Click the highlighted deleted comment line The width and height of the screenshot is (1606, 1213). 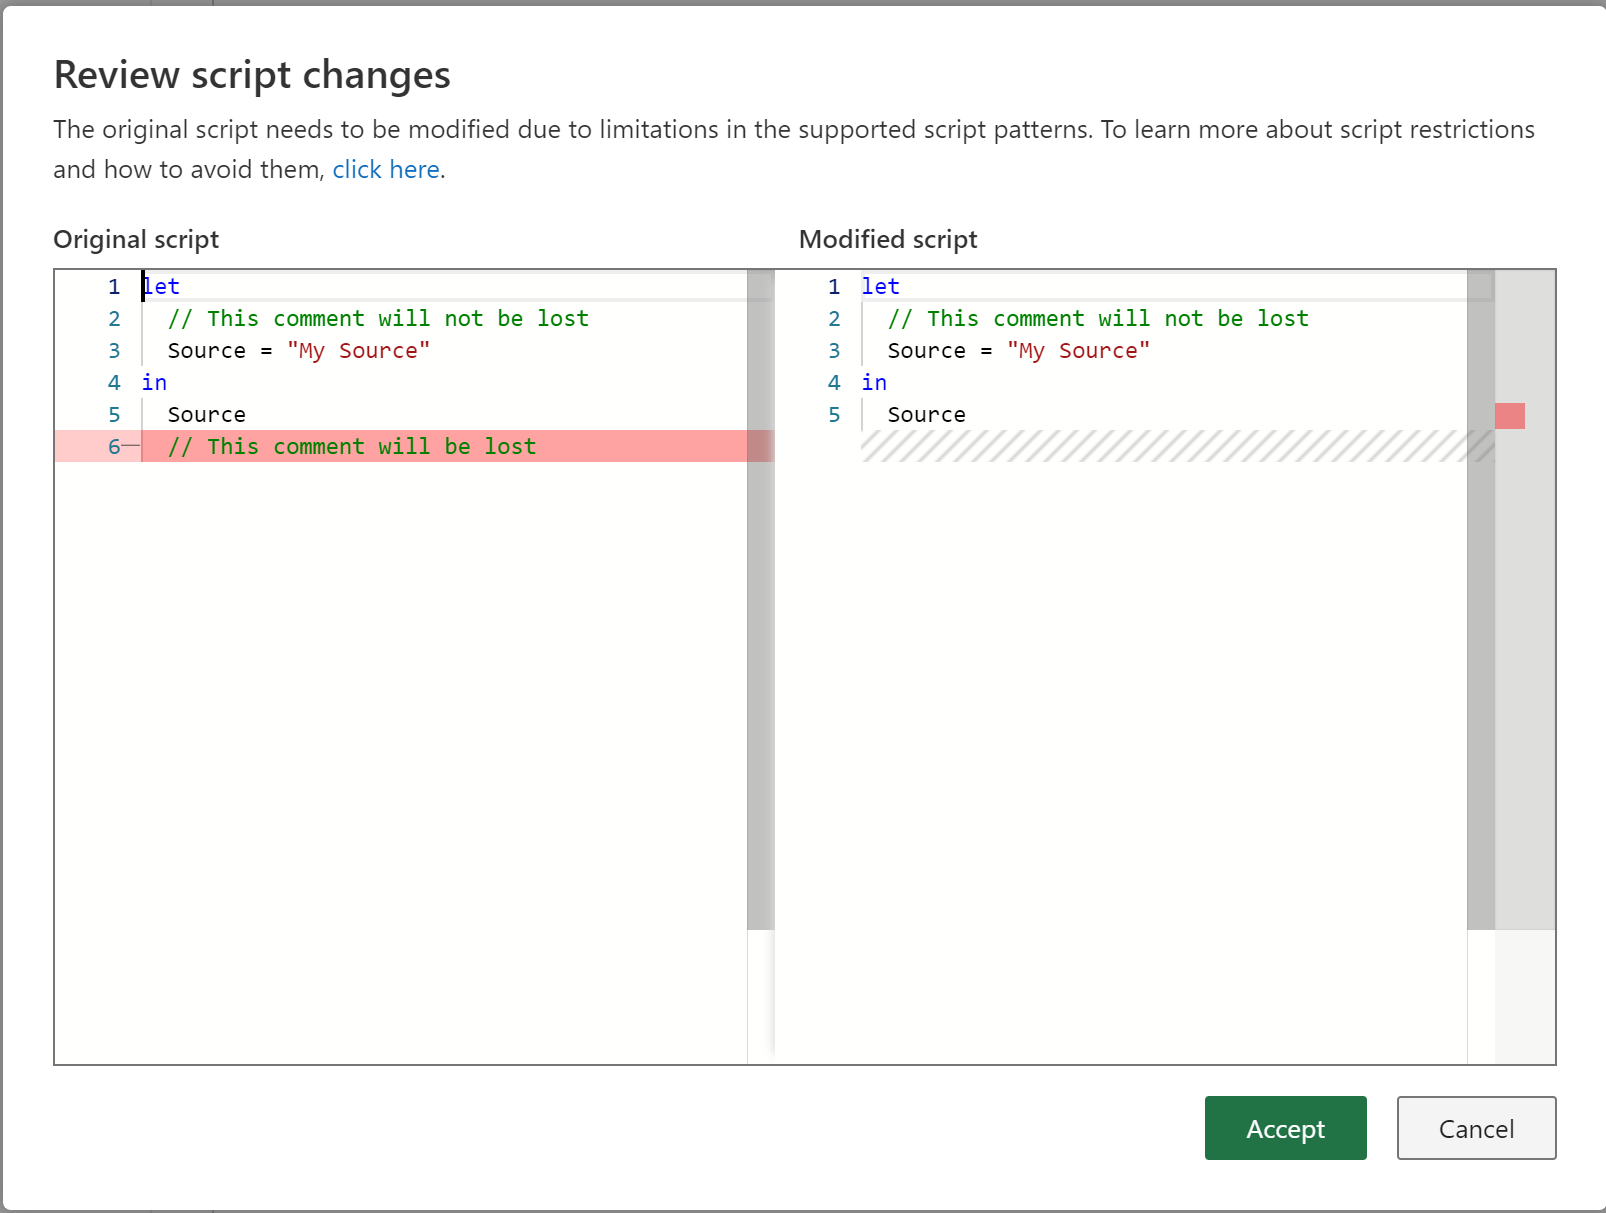coord(352,447)
